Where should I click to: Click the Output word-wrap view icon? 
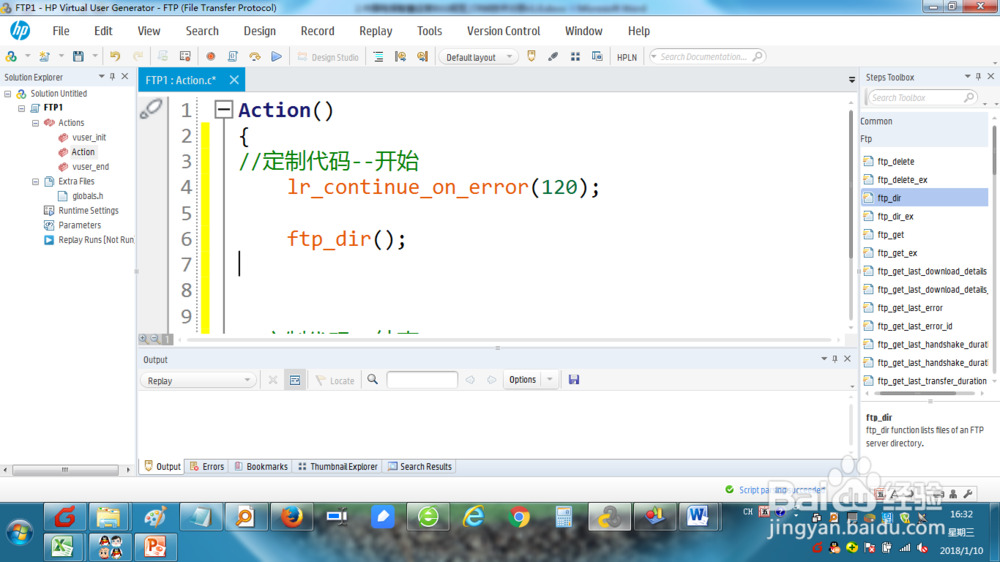pos(295,380)
